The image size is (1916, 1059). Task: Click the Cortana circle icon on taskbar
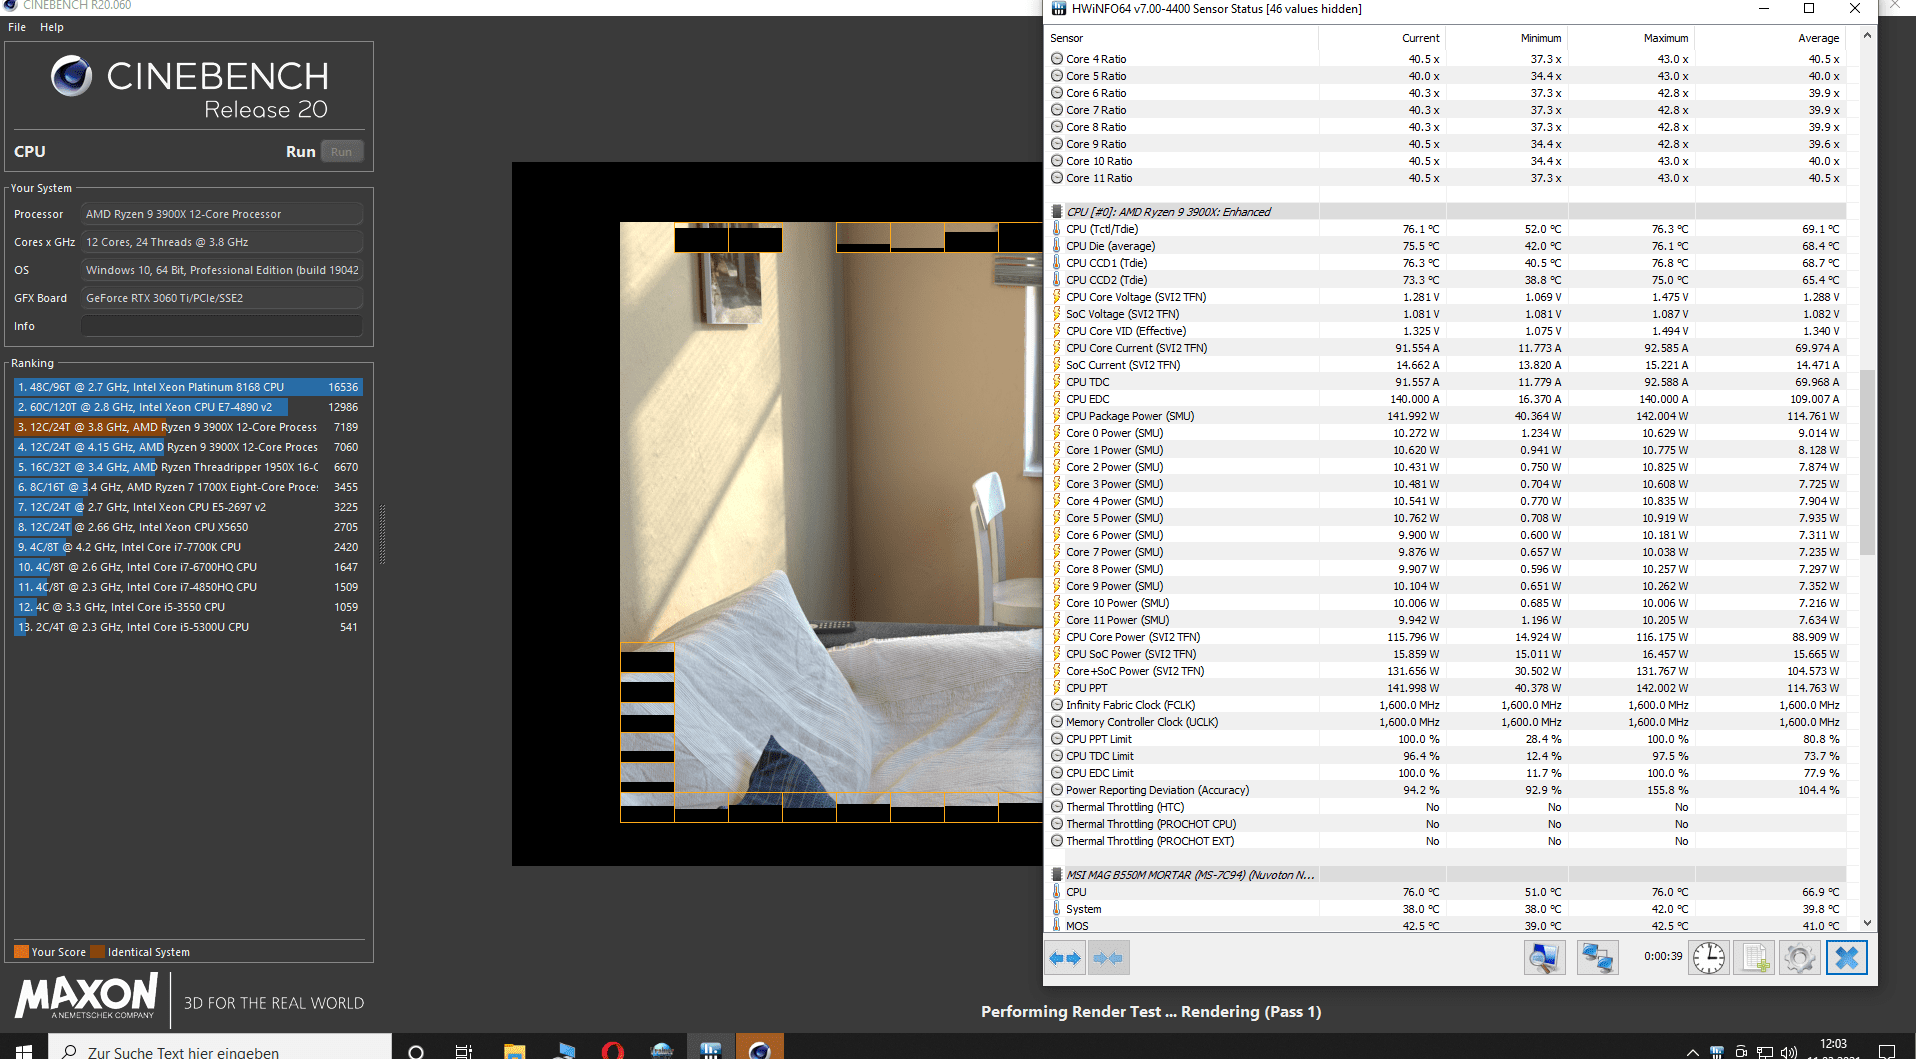(416, 1050)
